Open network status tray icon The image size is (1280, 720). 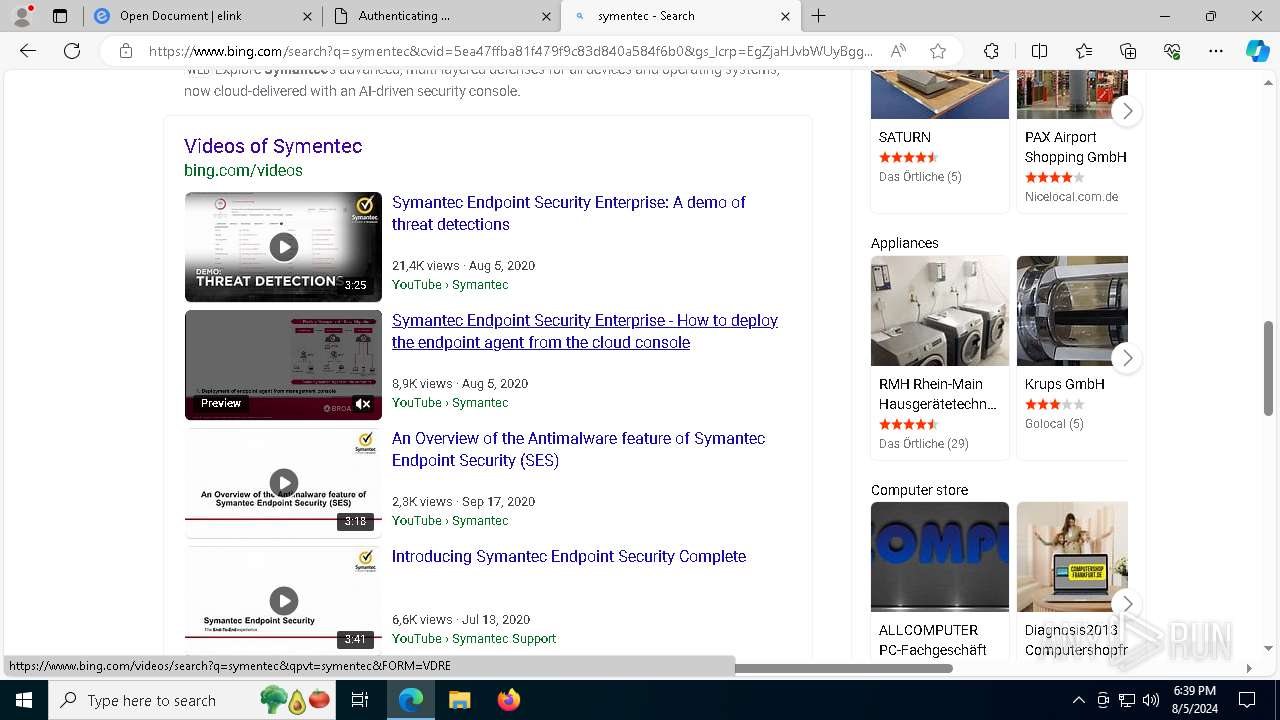1127,700
